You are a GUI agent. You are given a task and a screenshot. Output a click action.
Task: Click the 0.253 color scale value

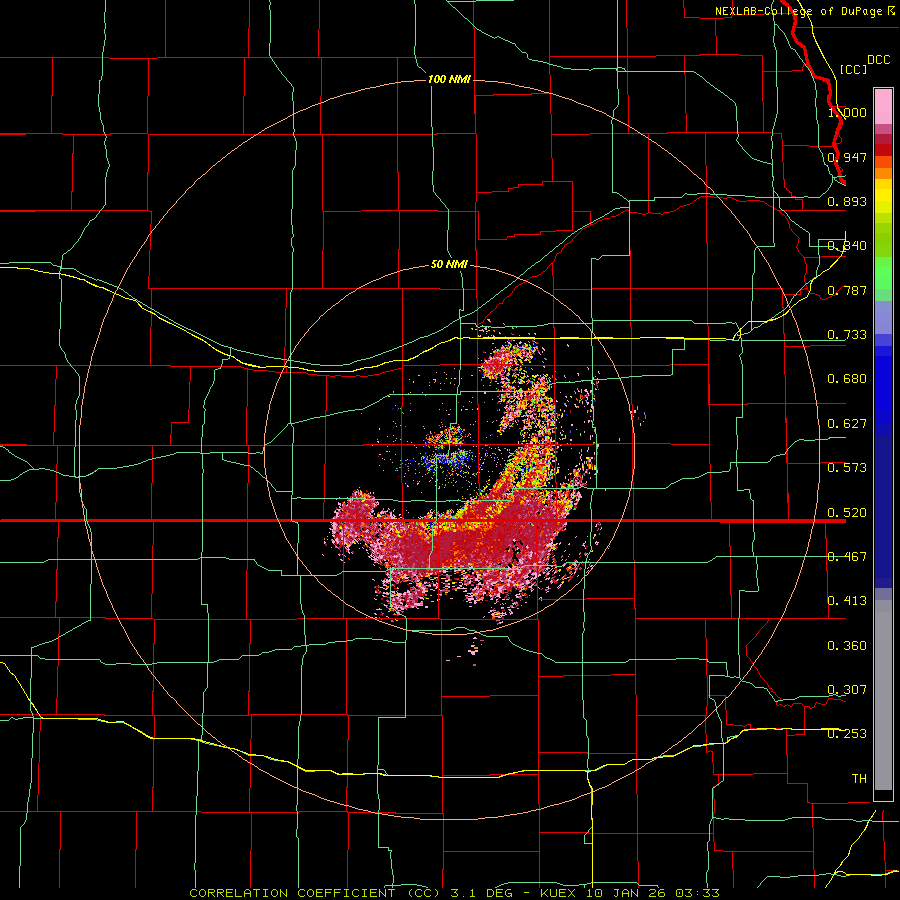(x=847, y=734)
